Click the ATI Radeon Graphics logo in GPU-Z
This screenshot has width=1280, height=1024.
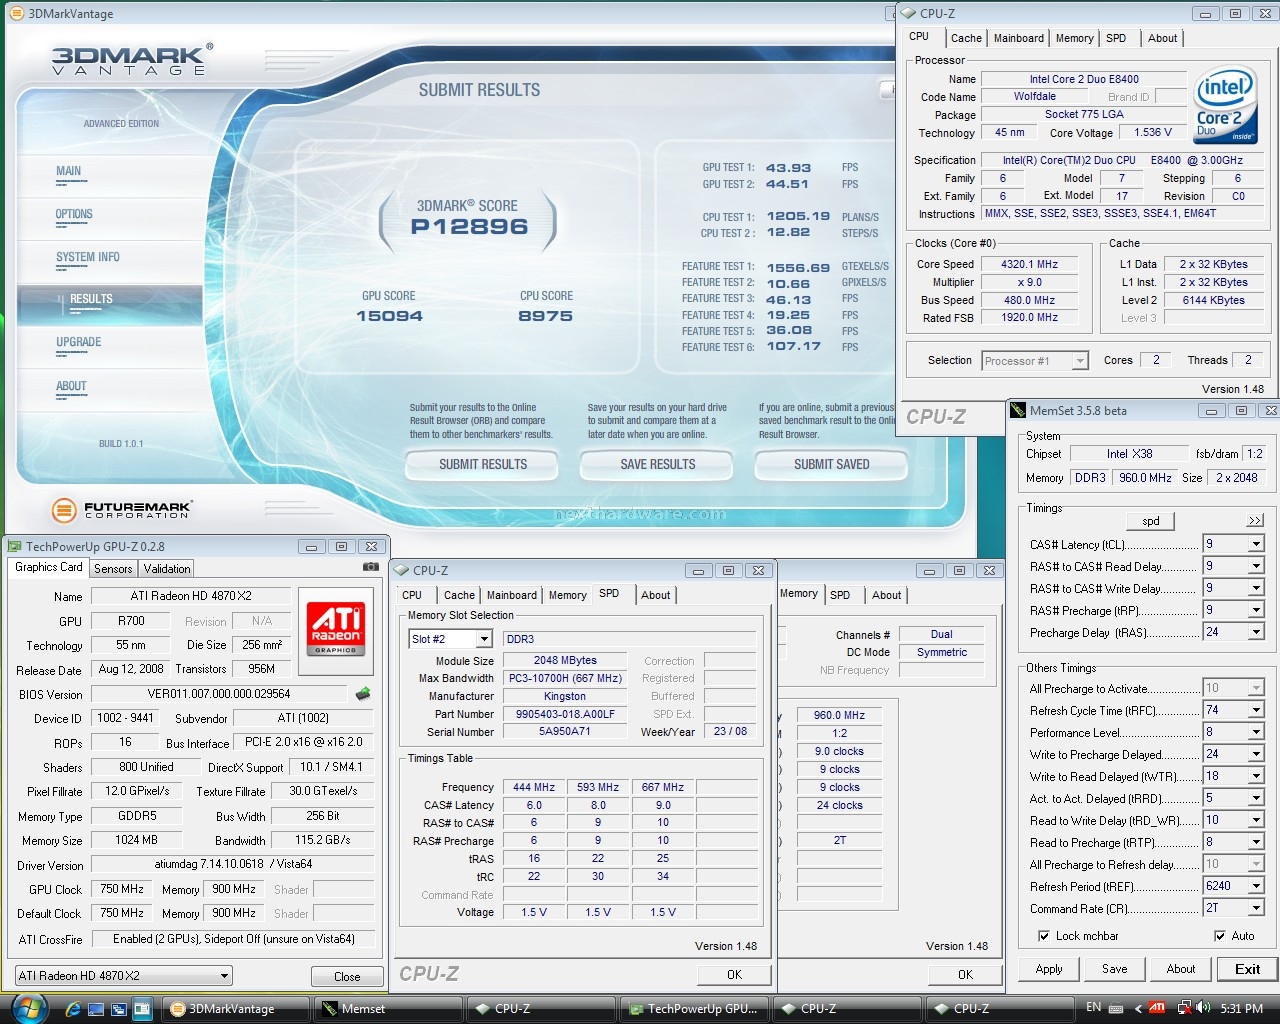[336, 628]
